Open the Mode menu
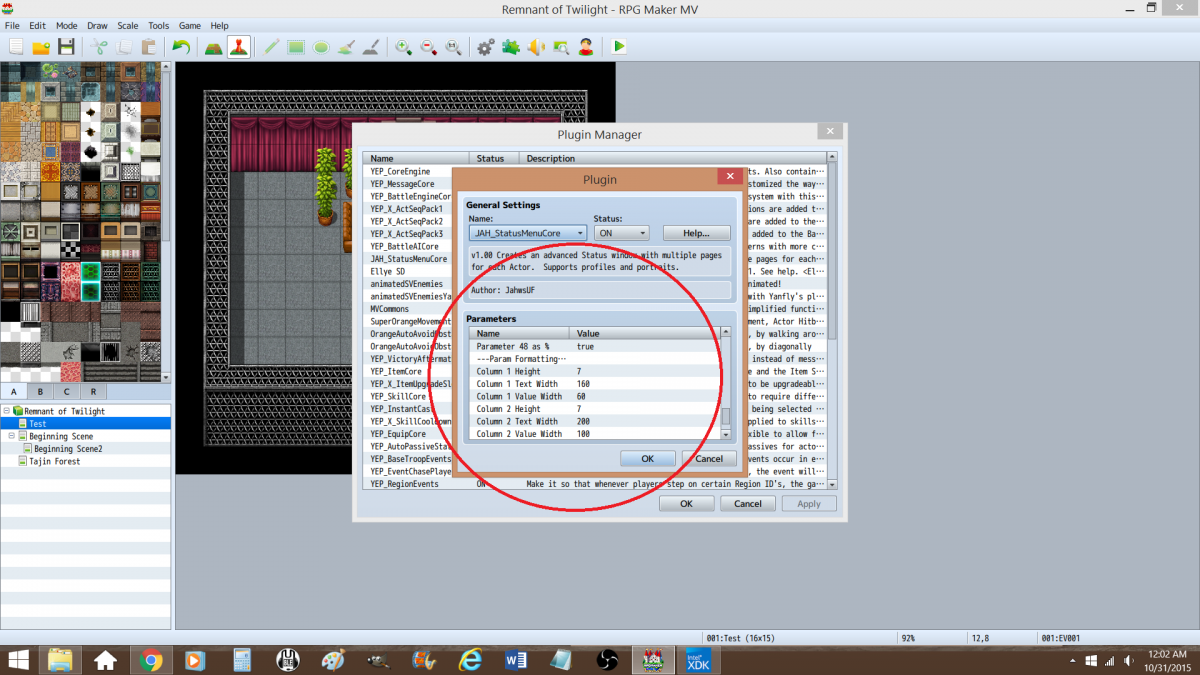The height and width of the screenshot is (675, 1200). (67, 25)
